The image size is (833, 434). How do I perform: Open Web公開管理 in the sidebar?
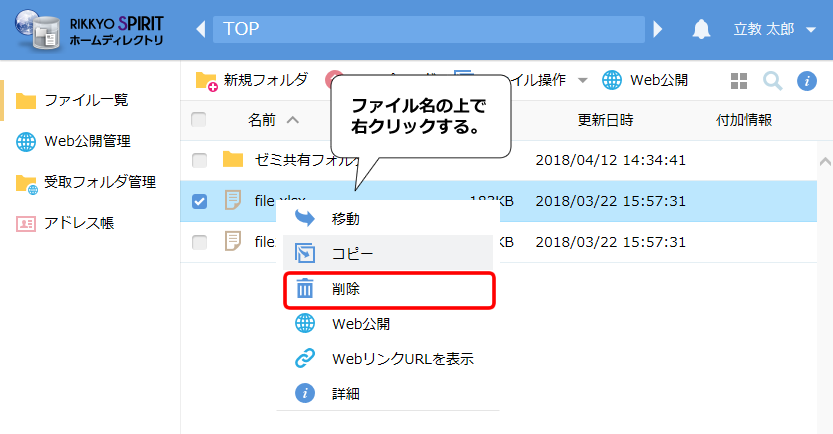(73, 141)
